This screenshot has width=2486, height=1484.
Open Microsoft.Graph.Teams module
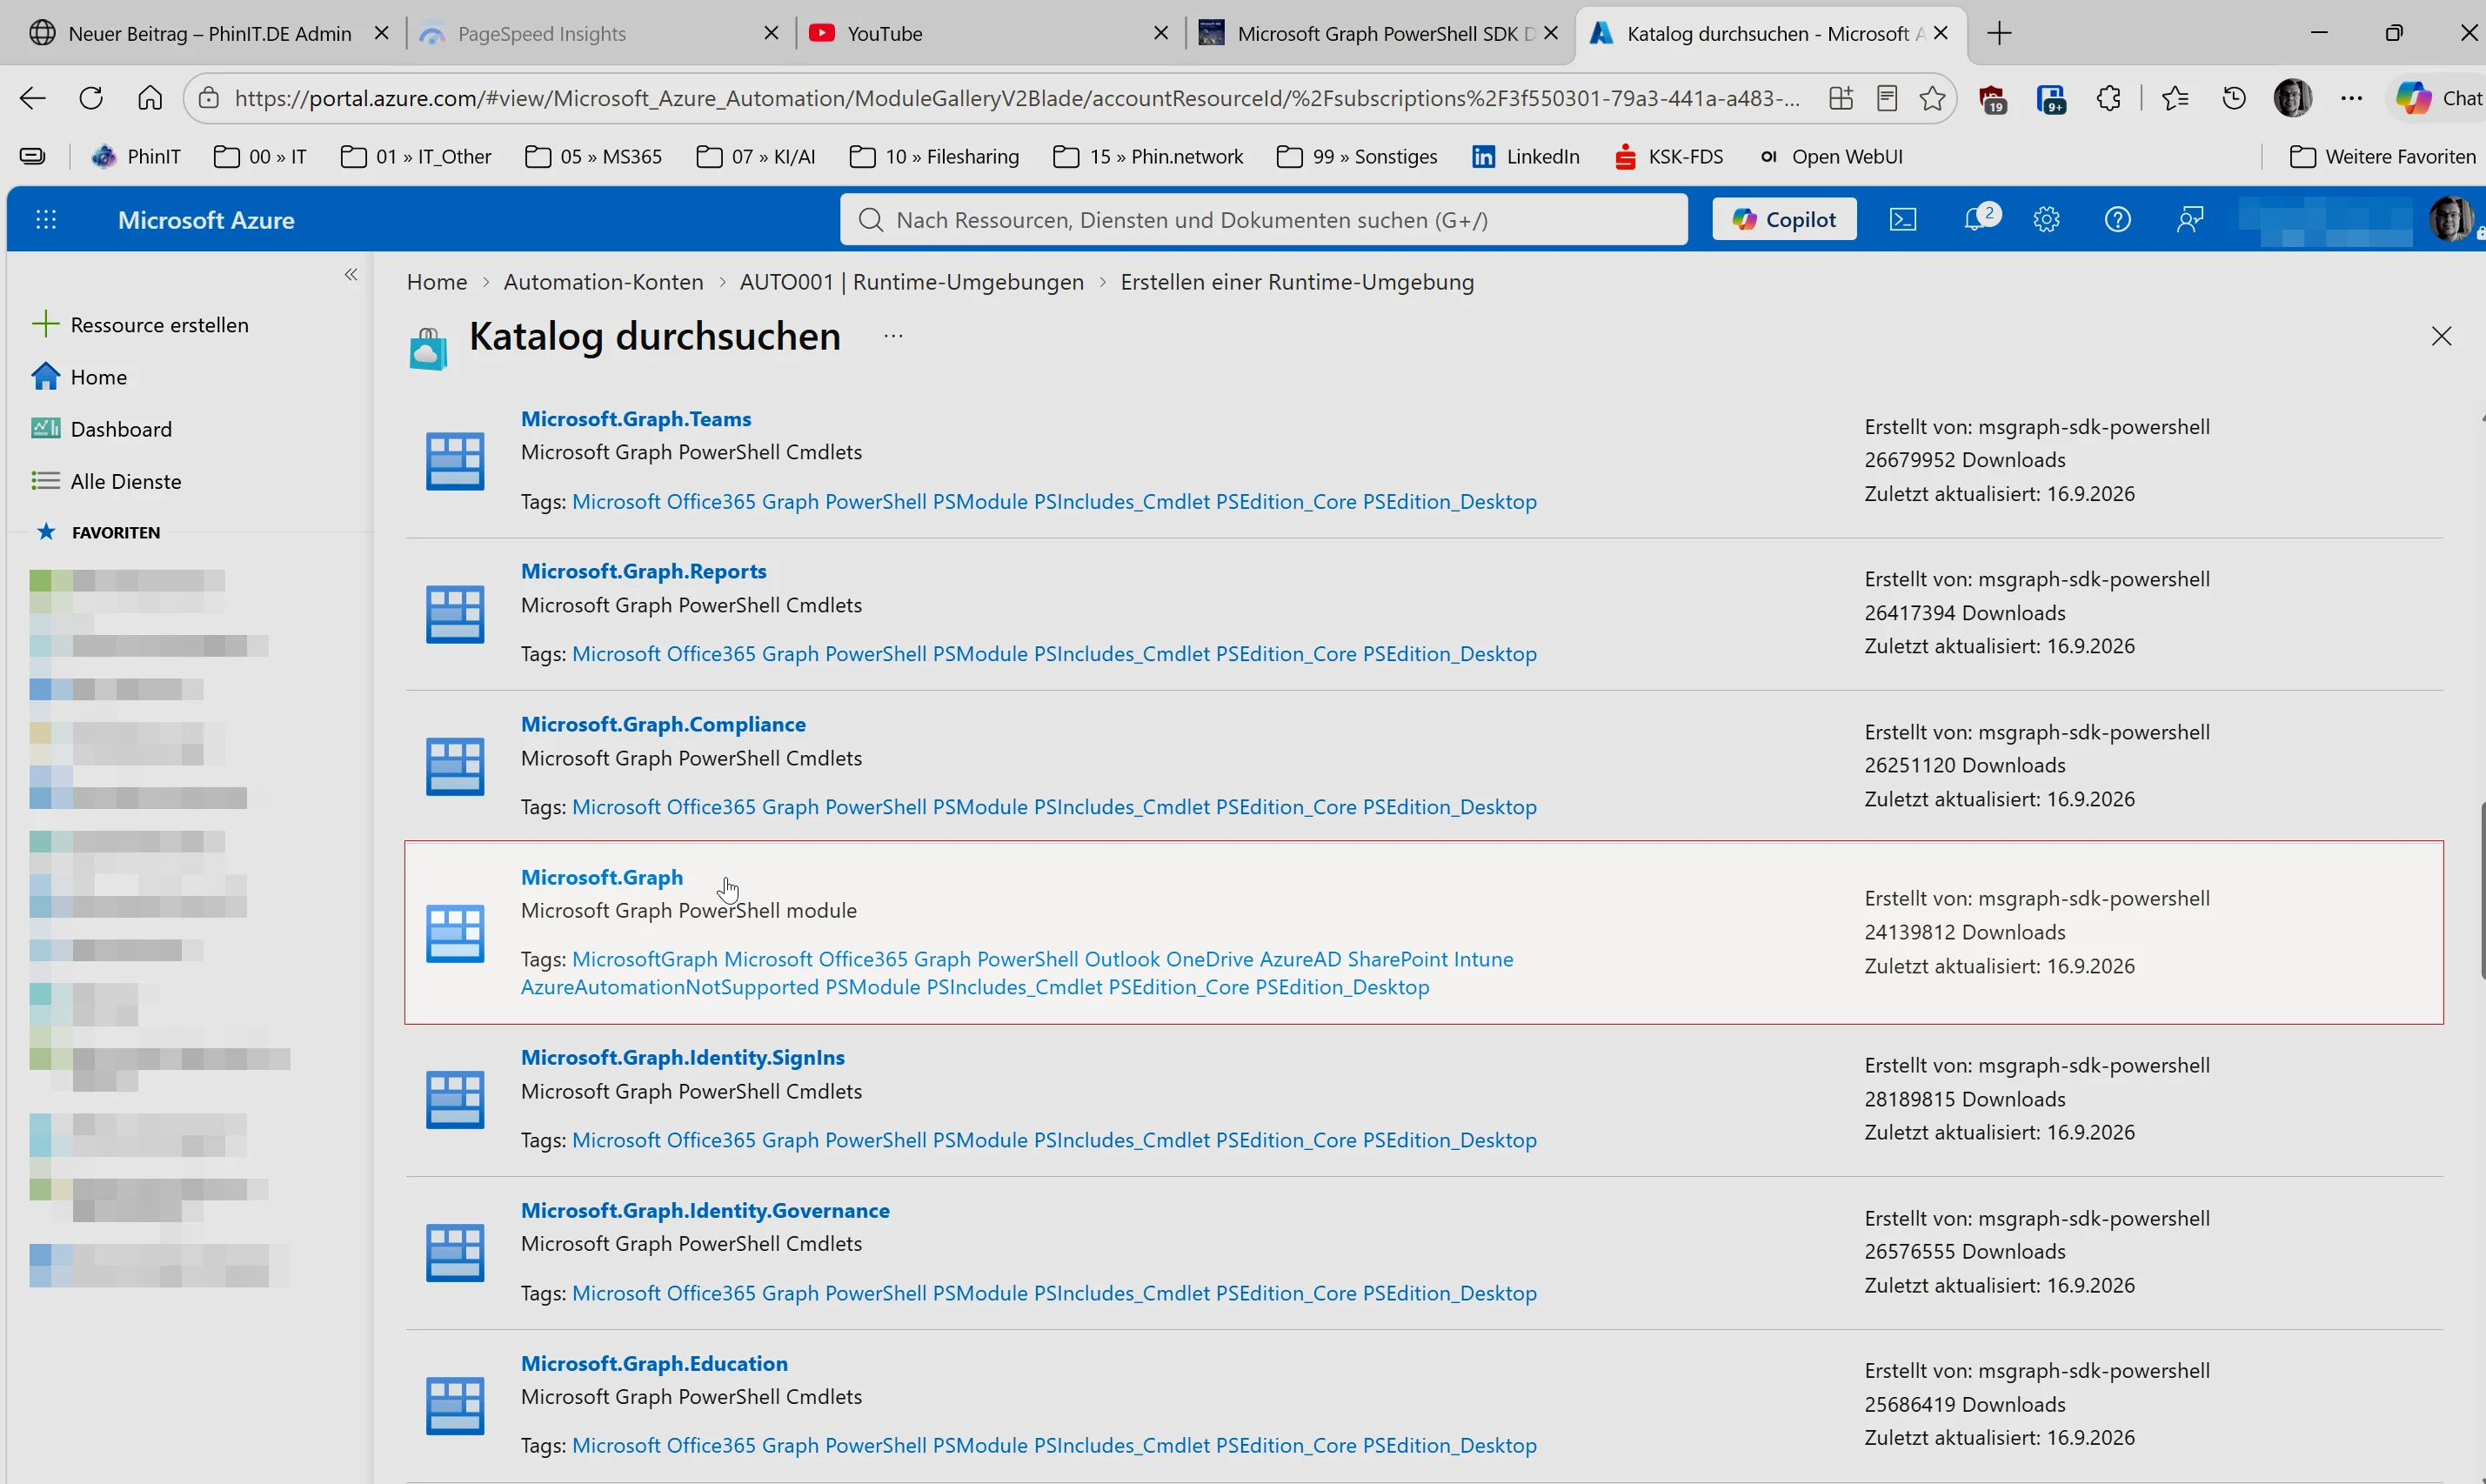point(636,418)
